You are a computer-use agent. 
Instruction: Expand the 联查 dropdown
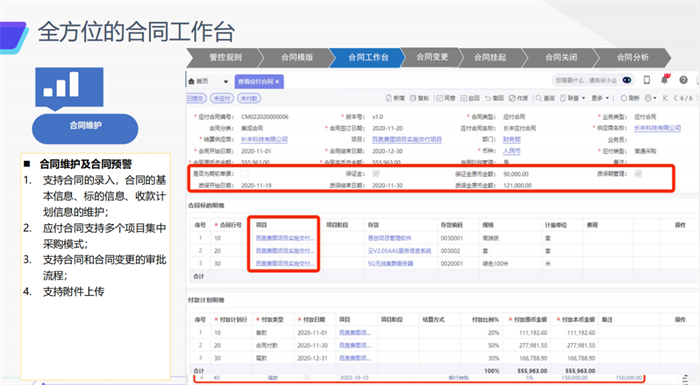point(583,98)
